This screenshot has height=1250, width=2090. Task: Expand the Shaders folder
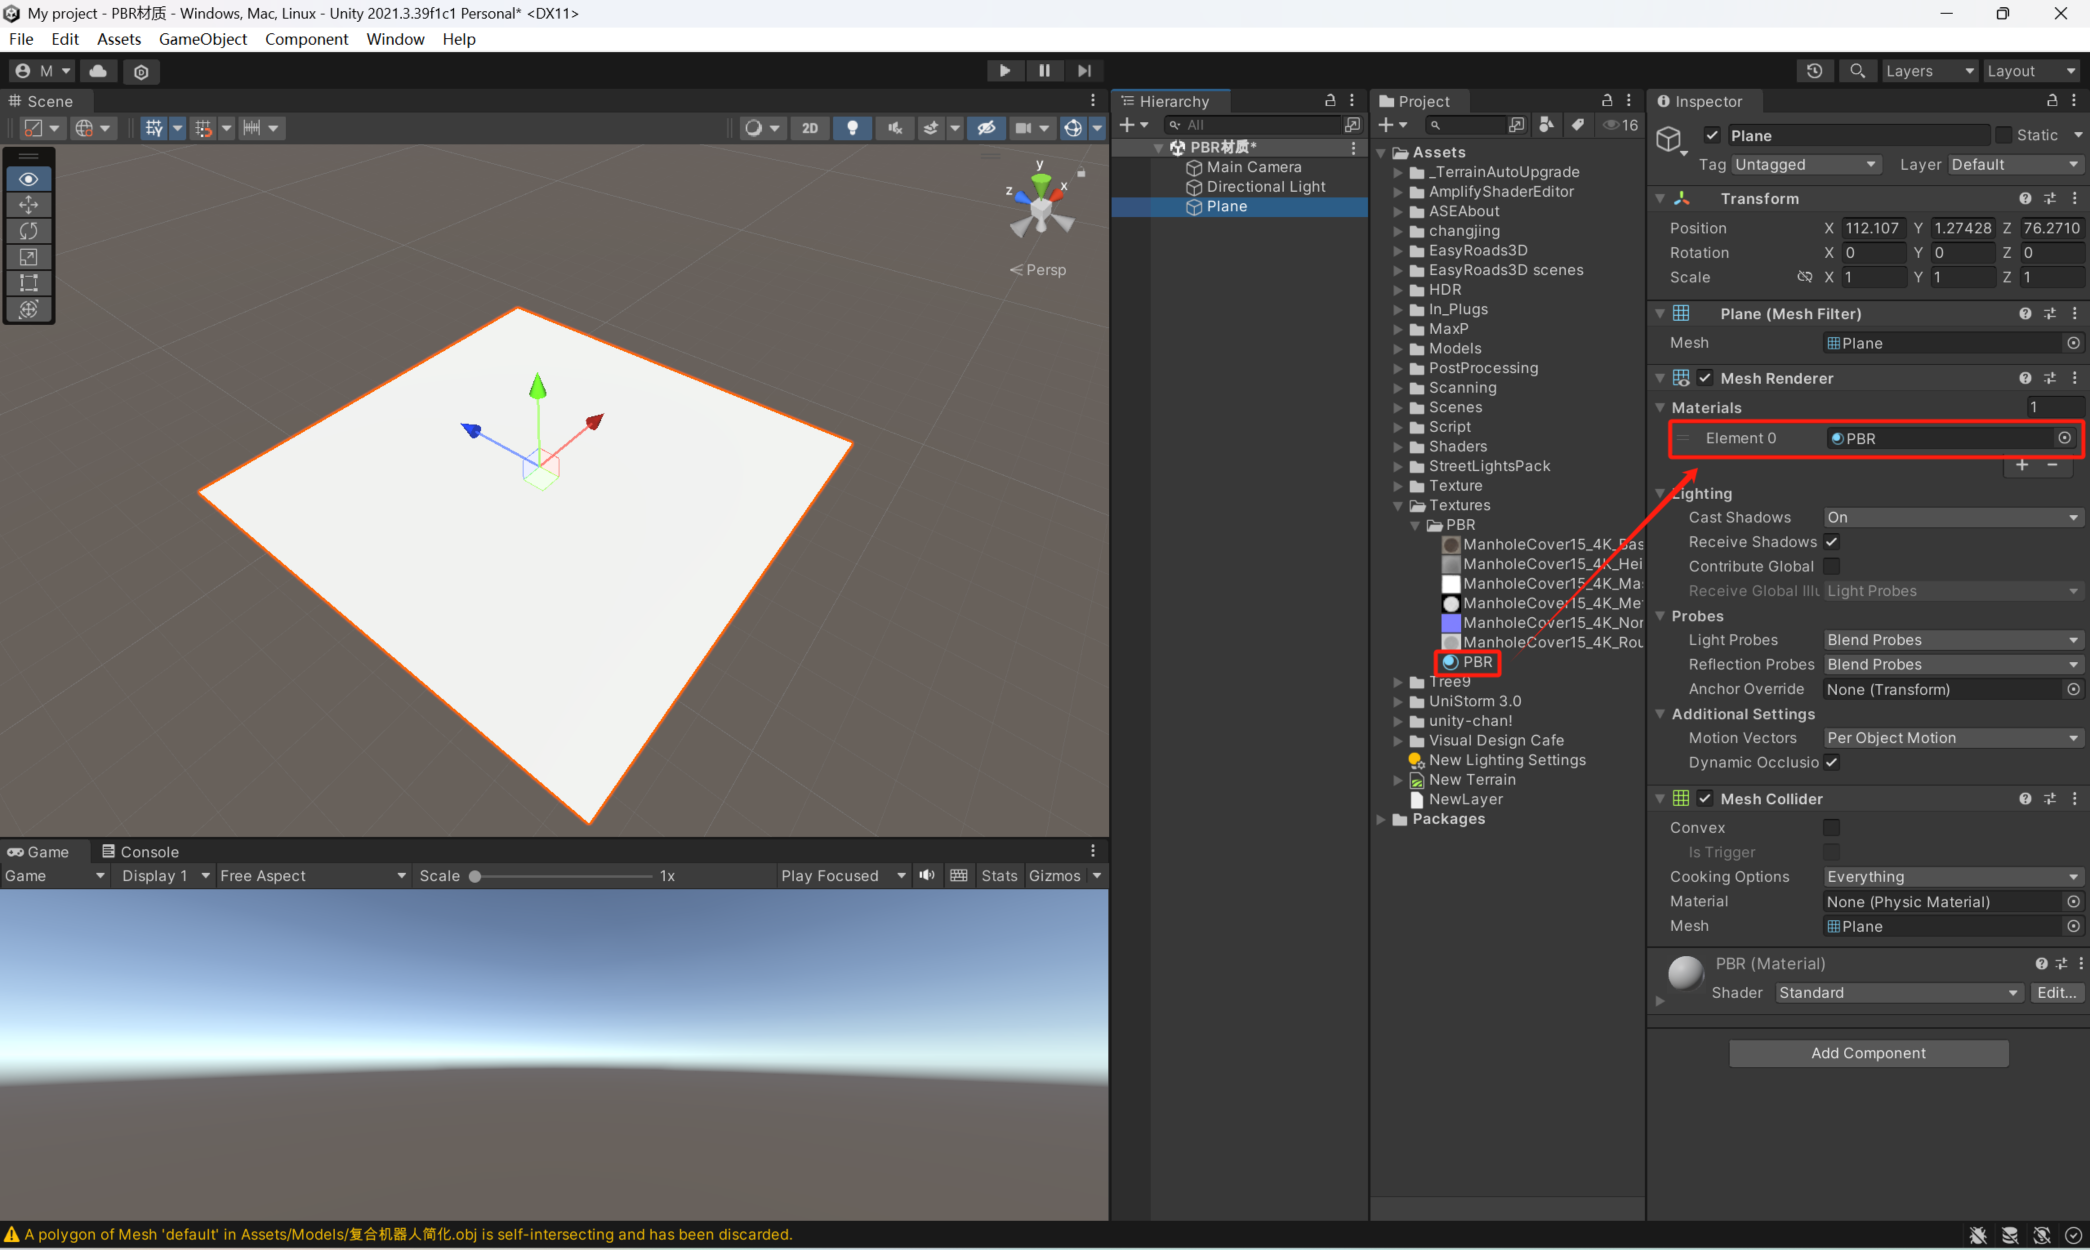coord(1398,447)
